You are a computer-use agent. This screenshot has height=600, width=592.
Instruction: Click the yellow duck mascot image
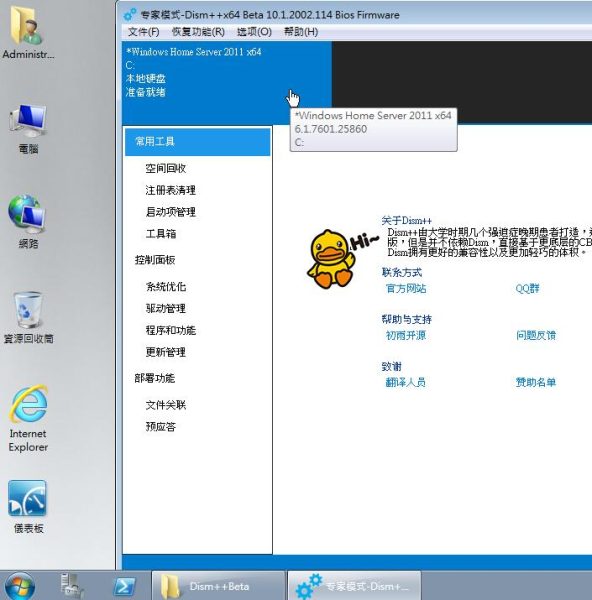click(331, 259)
